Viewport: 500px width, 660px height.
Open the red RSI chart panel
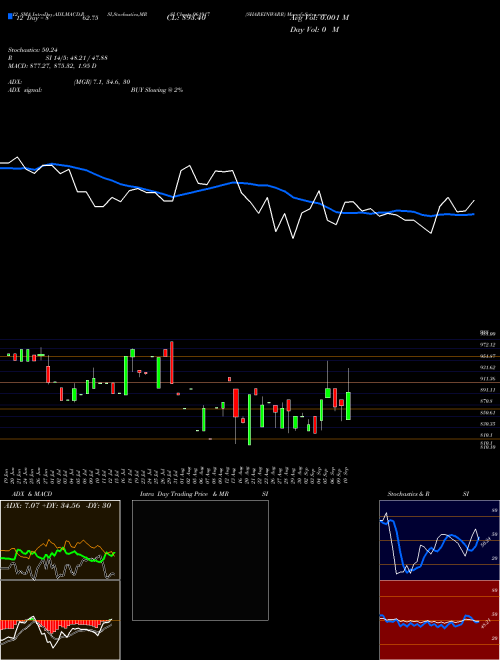tap(439, 620)
